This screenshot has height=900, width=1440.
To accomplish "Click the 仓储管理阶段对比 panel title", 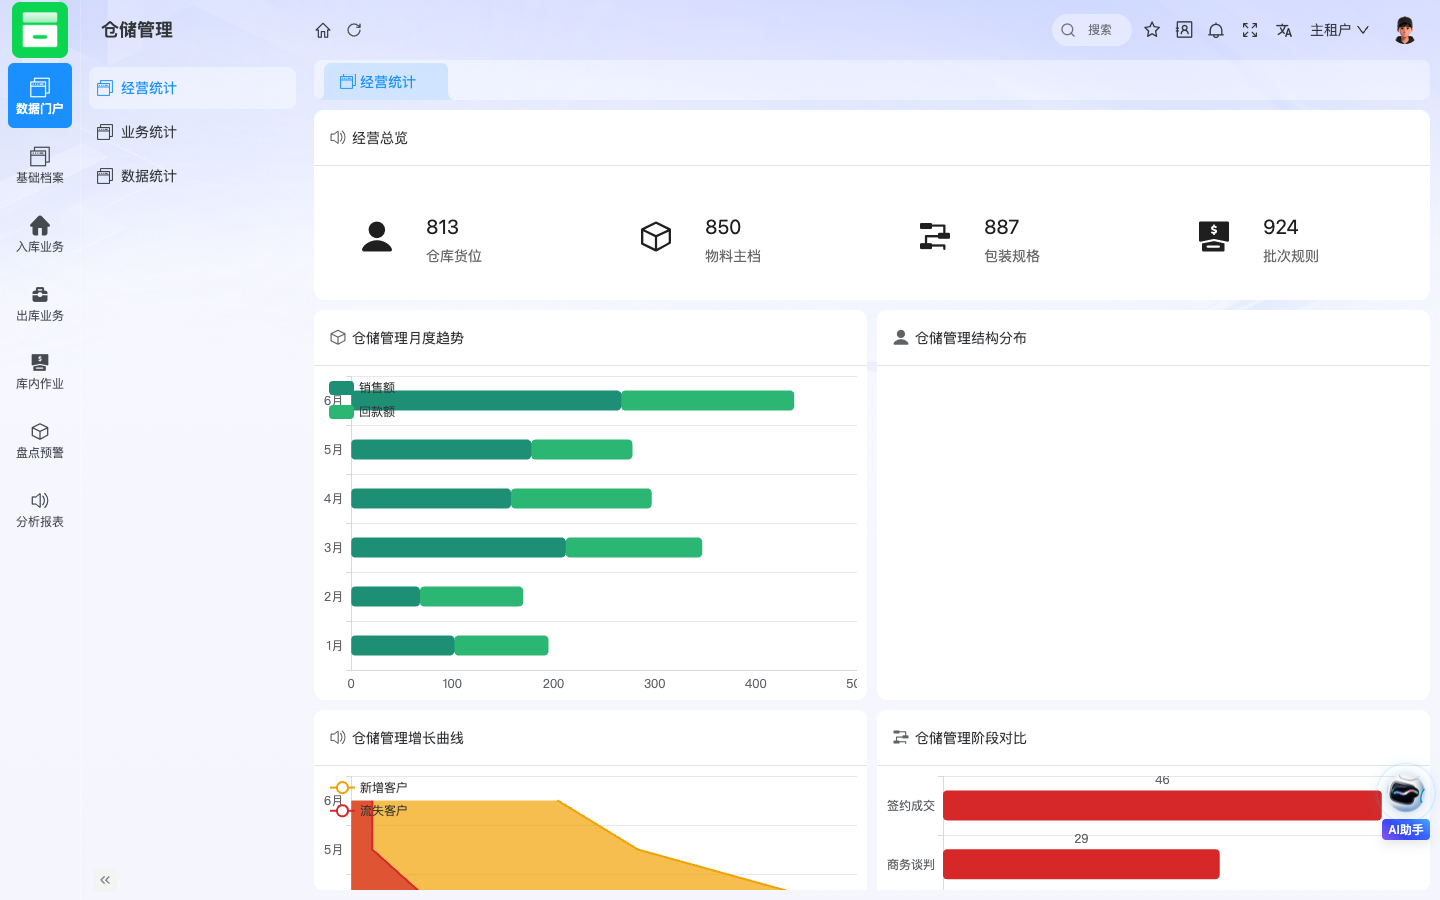I will 971,738.
